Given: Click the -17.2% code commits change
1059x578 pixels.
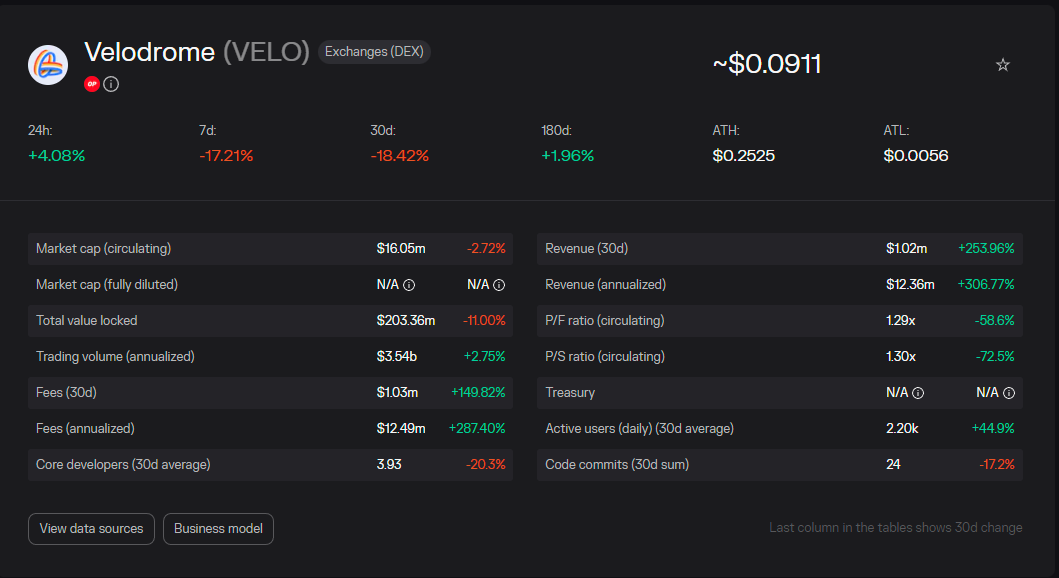Looking at the screenshot, I should click(997, 465).
